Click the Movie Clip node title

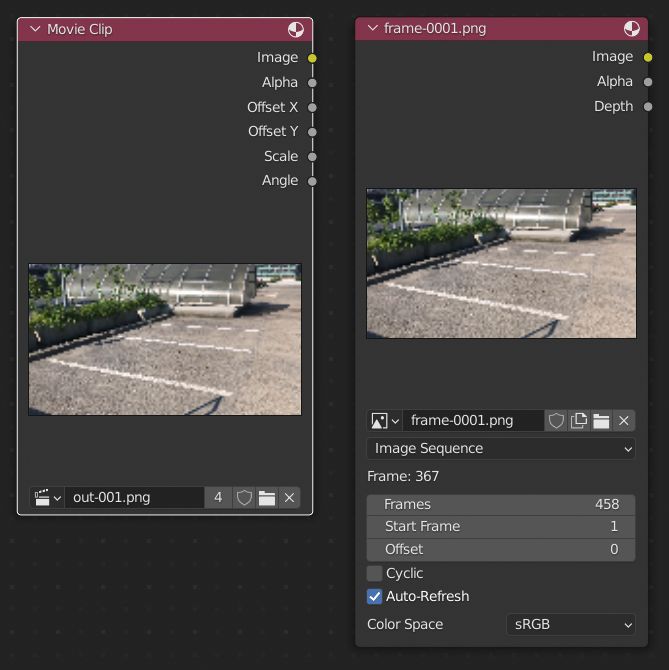80,29
